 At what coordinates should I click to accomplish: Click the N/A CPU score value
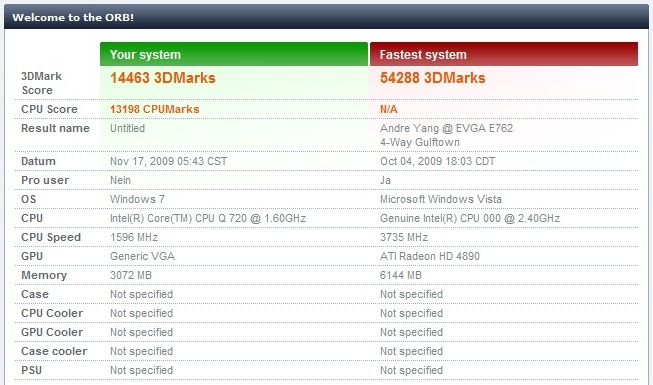[389, 109]
